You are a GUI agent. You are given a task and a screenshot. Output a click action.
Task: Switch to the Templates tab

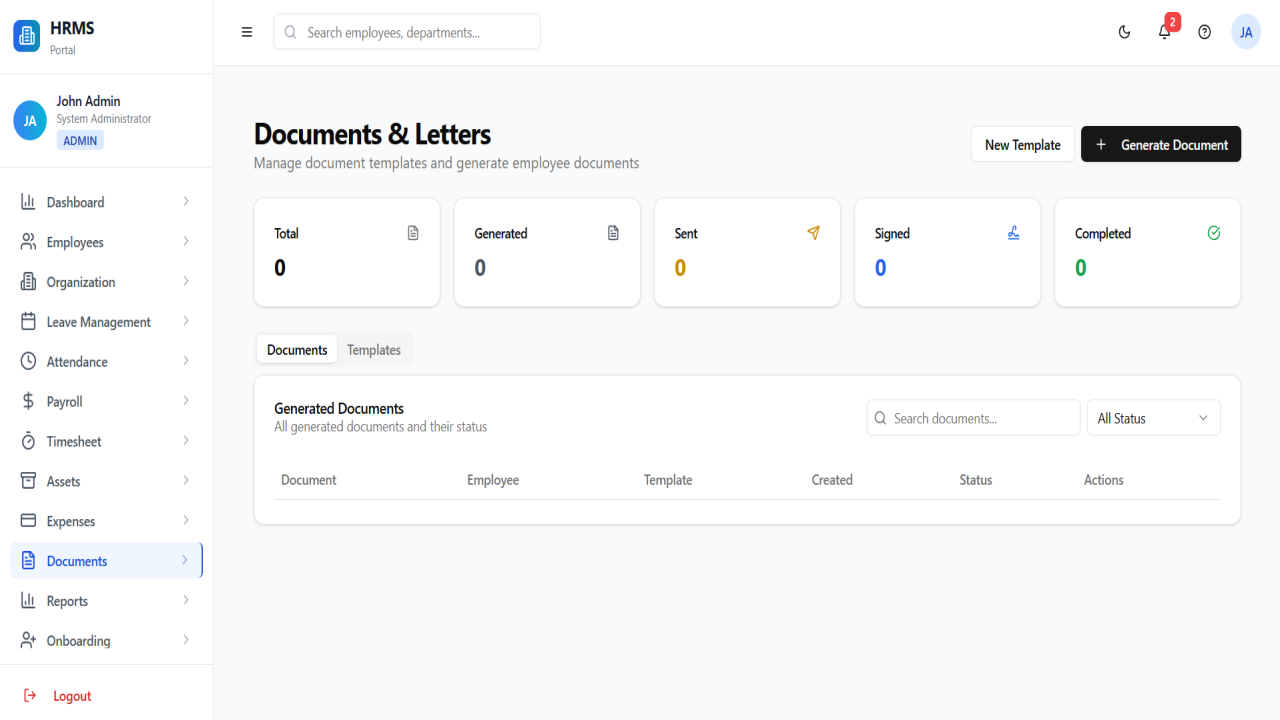(374, 350)
